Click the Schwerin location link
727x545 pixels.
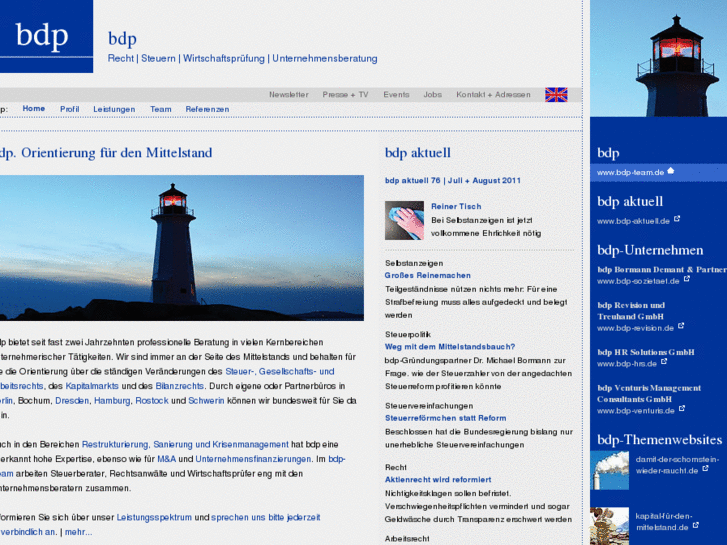tap(206, 400)
